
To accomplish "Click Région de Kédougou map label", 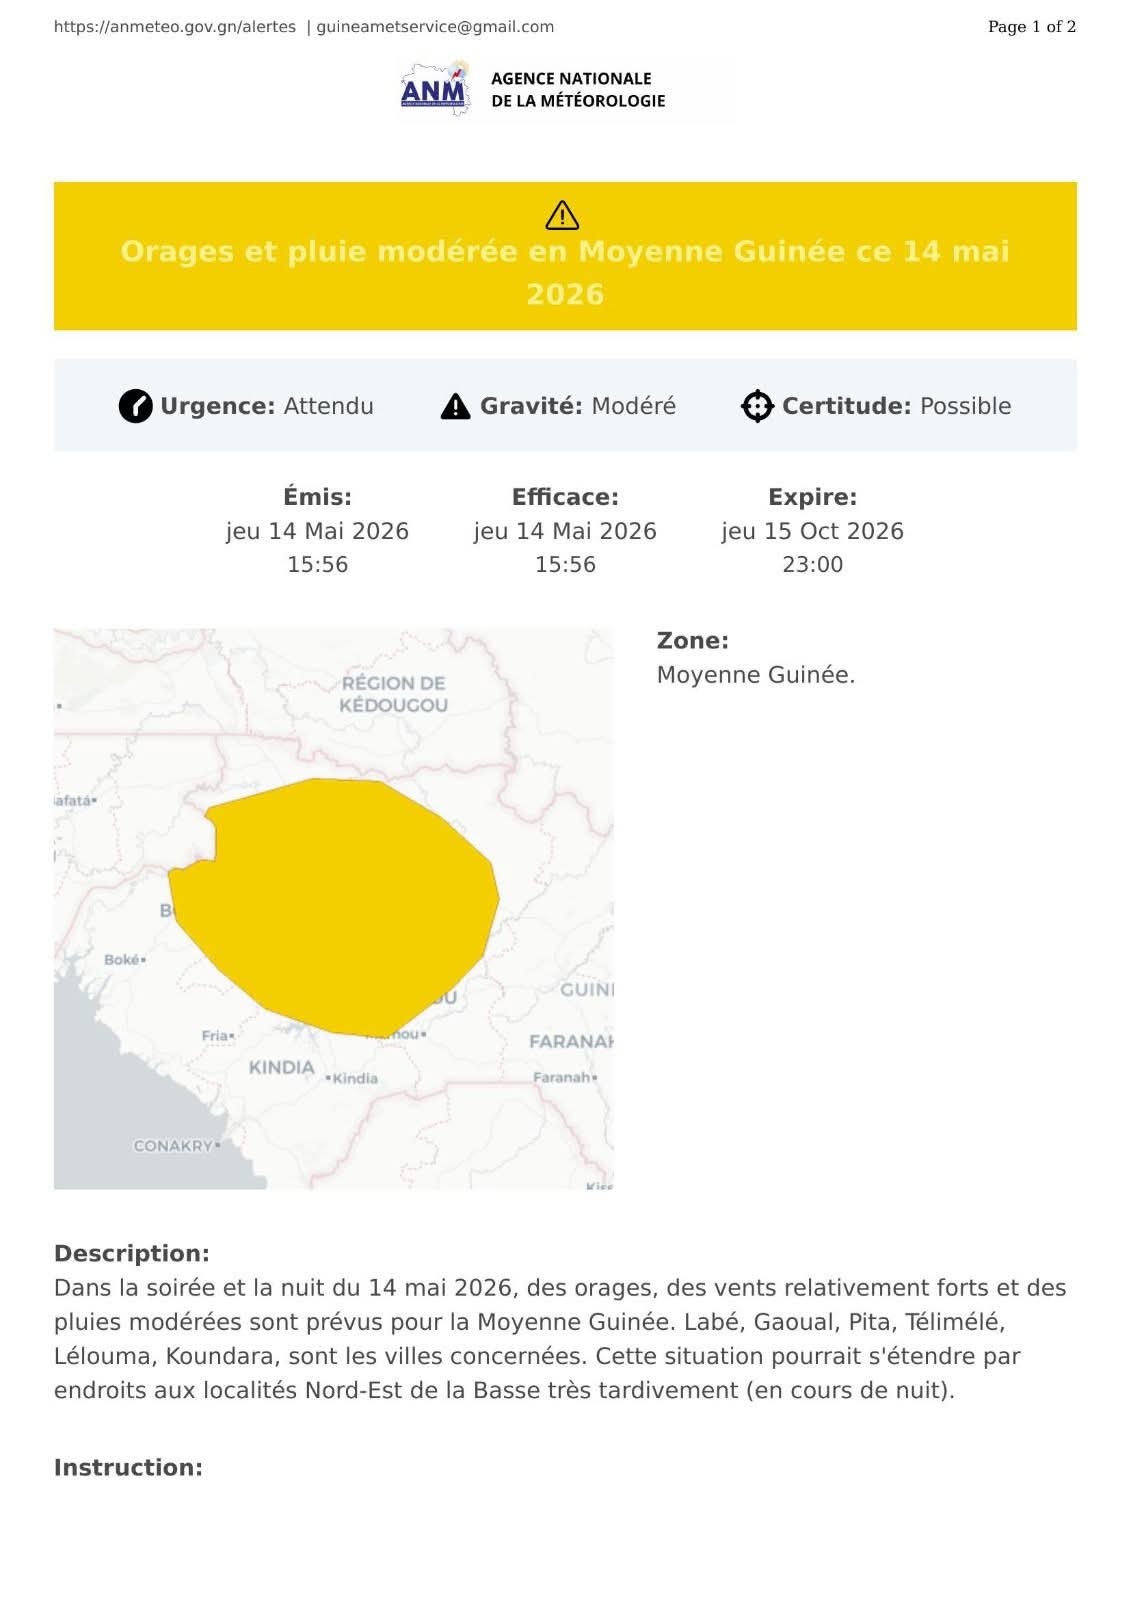I will coord(393,694).
